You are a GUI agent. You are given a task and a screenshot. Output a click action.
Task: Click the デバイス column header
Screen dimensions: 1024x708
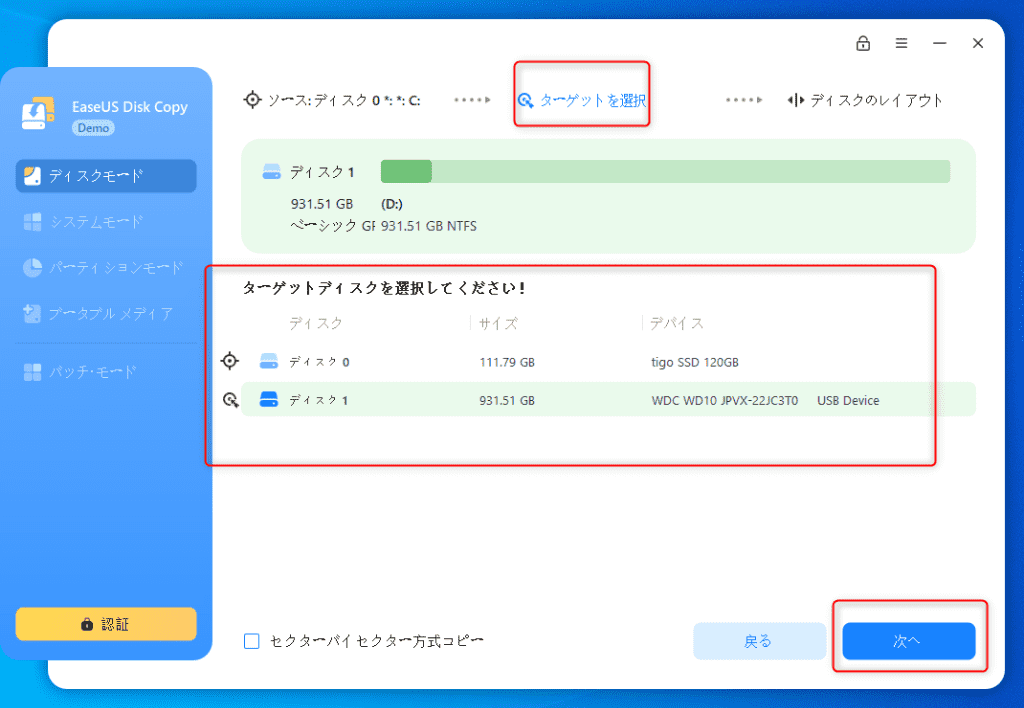[677, 323]
